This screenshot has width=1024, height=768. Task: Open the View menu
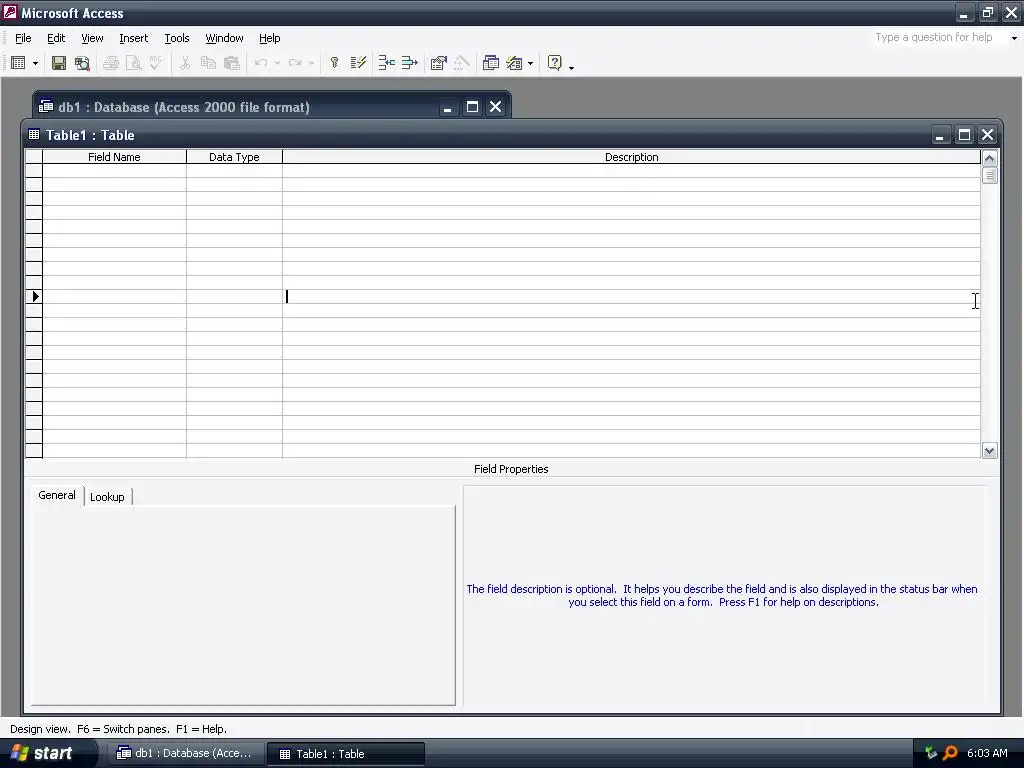click(92, 39)
